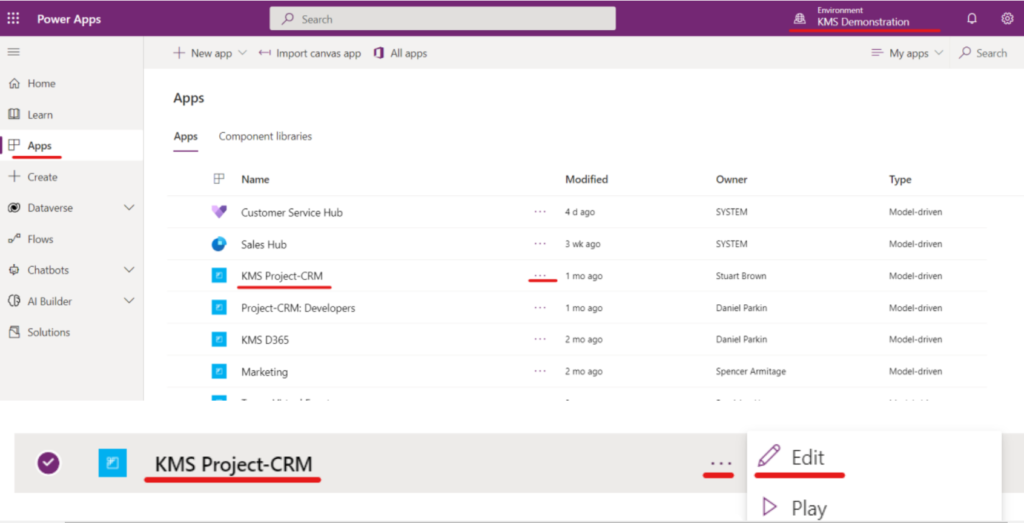The width and height of the screenshot is (1024, 523).
Task: Focus the top Search input field
Action: (443, 19)
